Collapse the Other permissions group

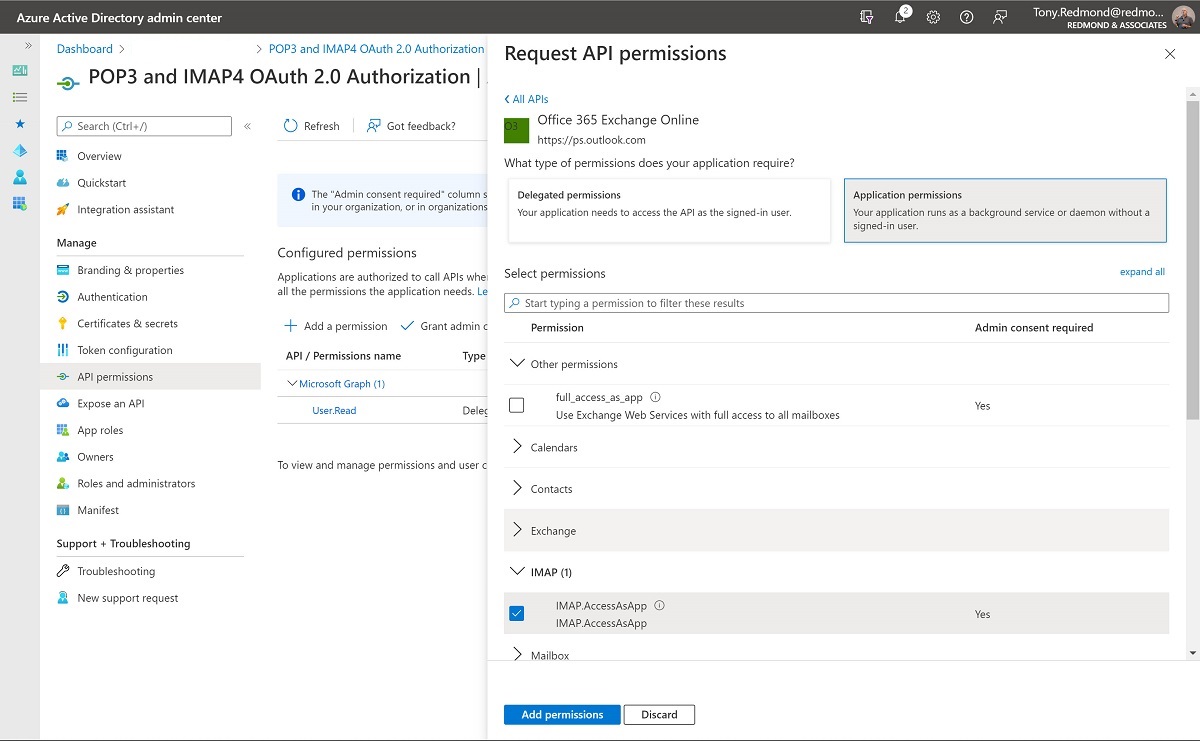click(517, 364)
